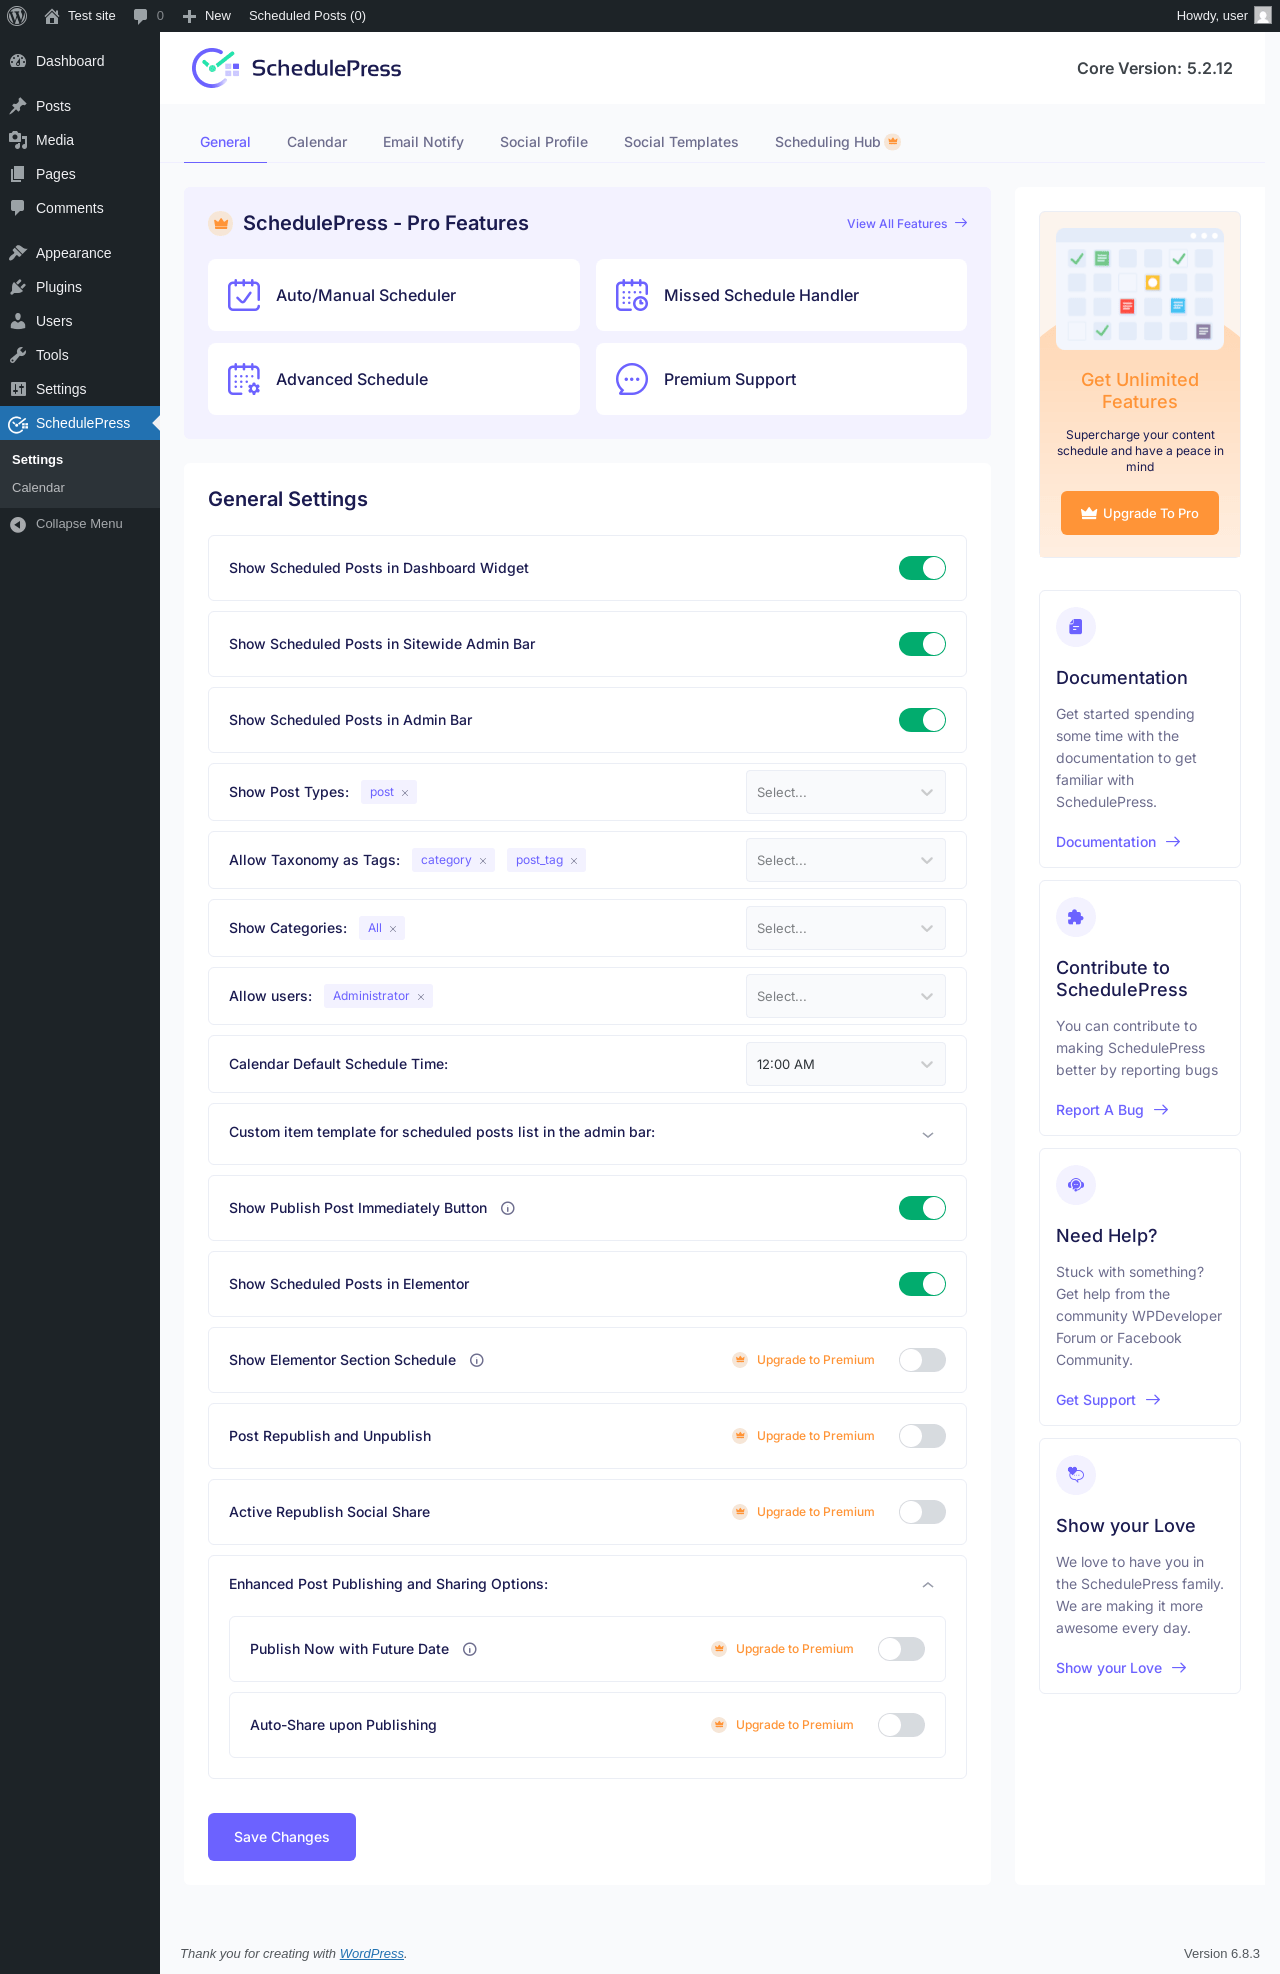Remove the post_tag taxonomy tag
This screenshot has height=1974, width=1280.
pyautogui.click(x=574, y=861)
